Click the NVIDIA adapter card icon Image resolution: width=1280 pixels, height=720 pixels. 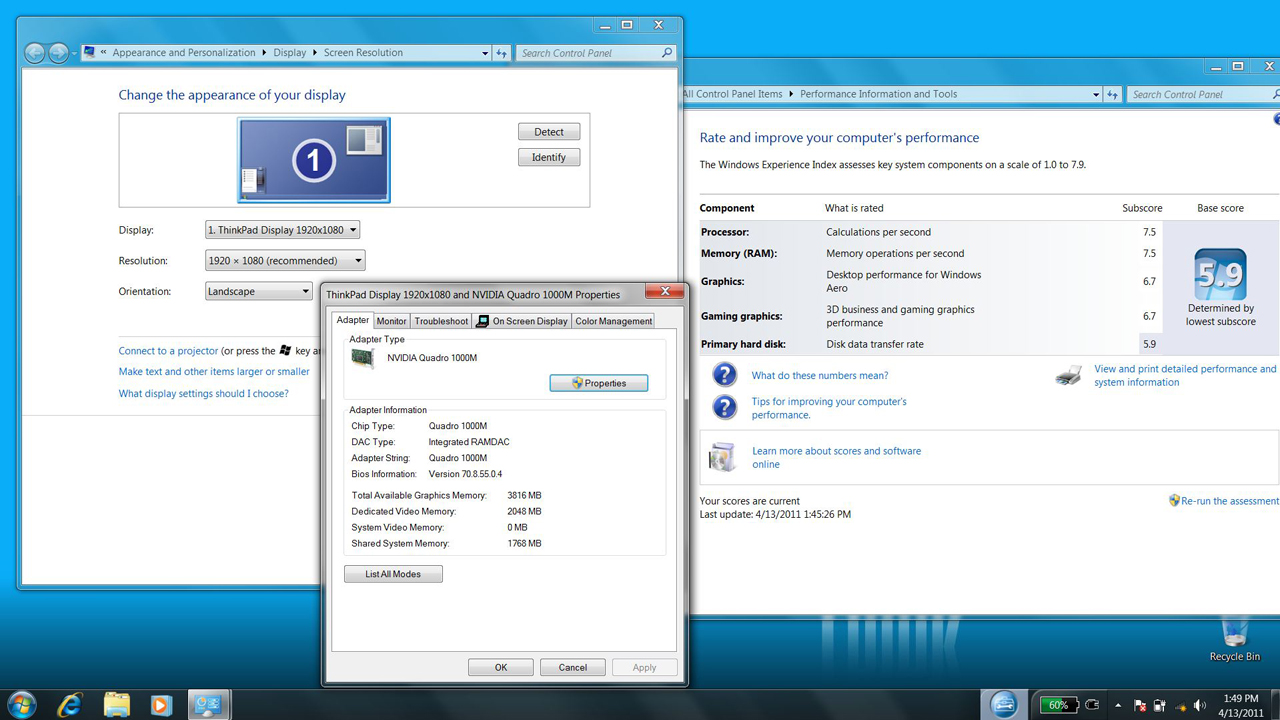[363, 358]
